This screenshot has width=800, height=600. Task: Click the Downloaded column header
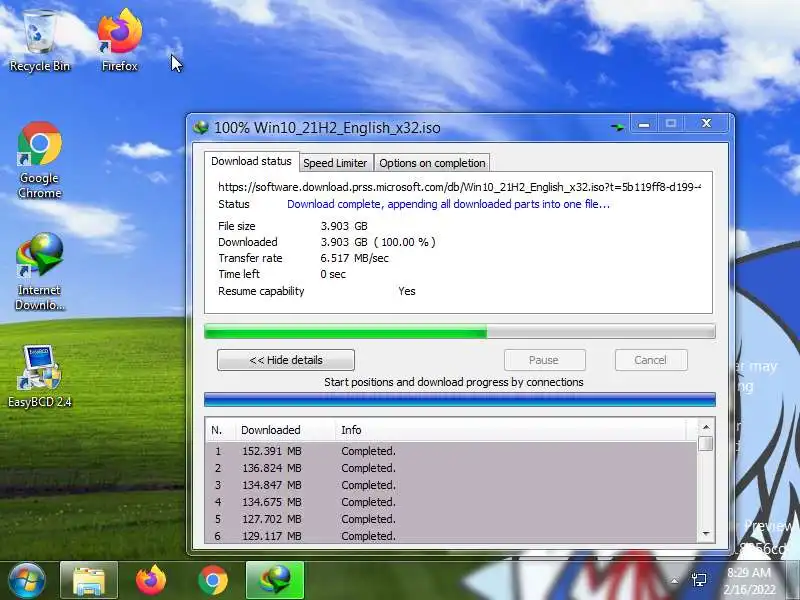click(x=285, y=430)
